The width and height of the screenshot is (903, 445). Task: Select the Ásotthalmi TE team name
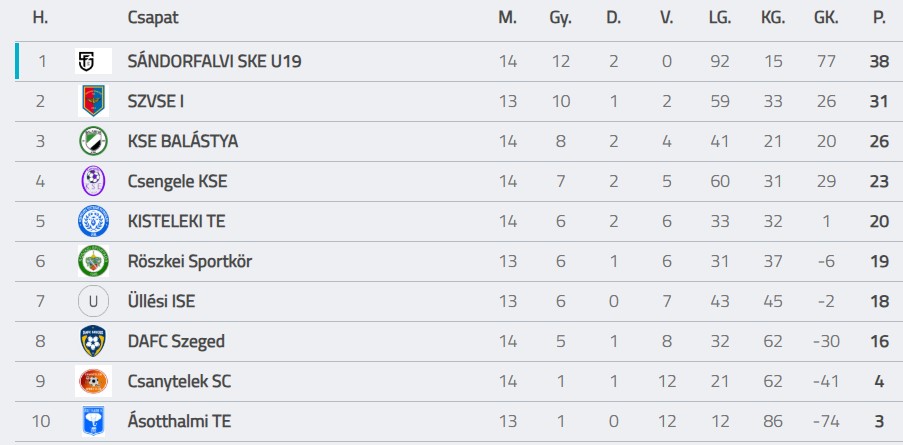179,421
